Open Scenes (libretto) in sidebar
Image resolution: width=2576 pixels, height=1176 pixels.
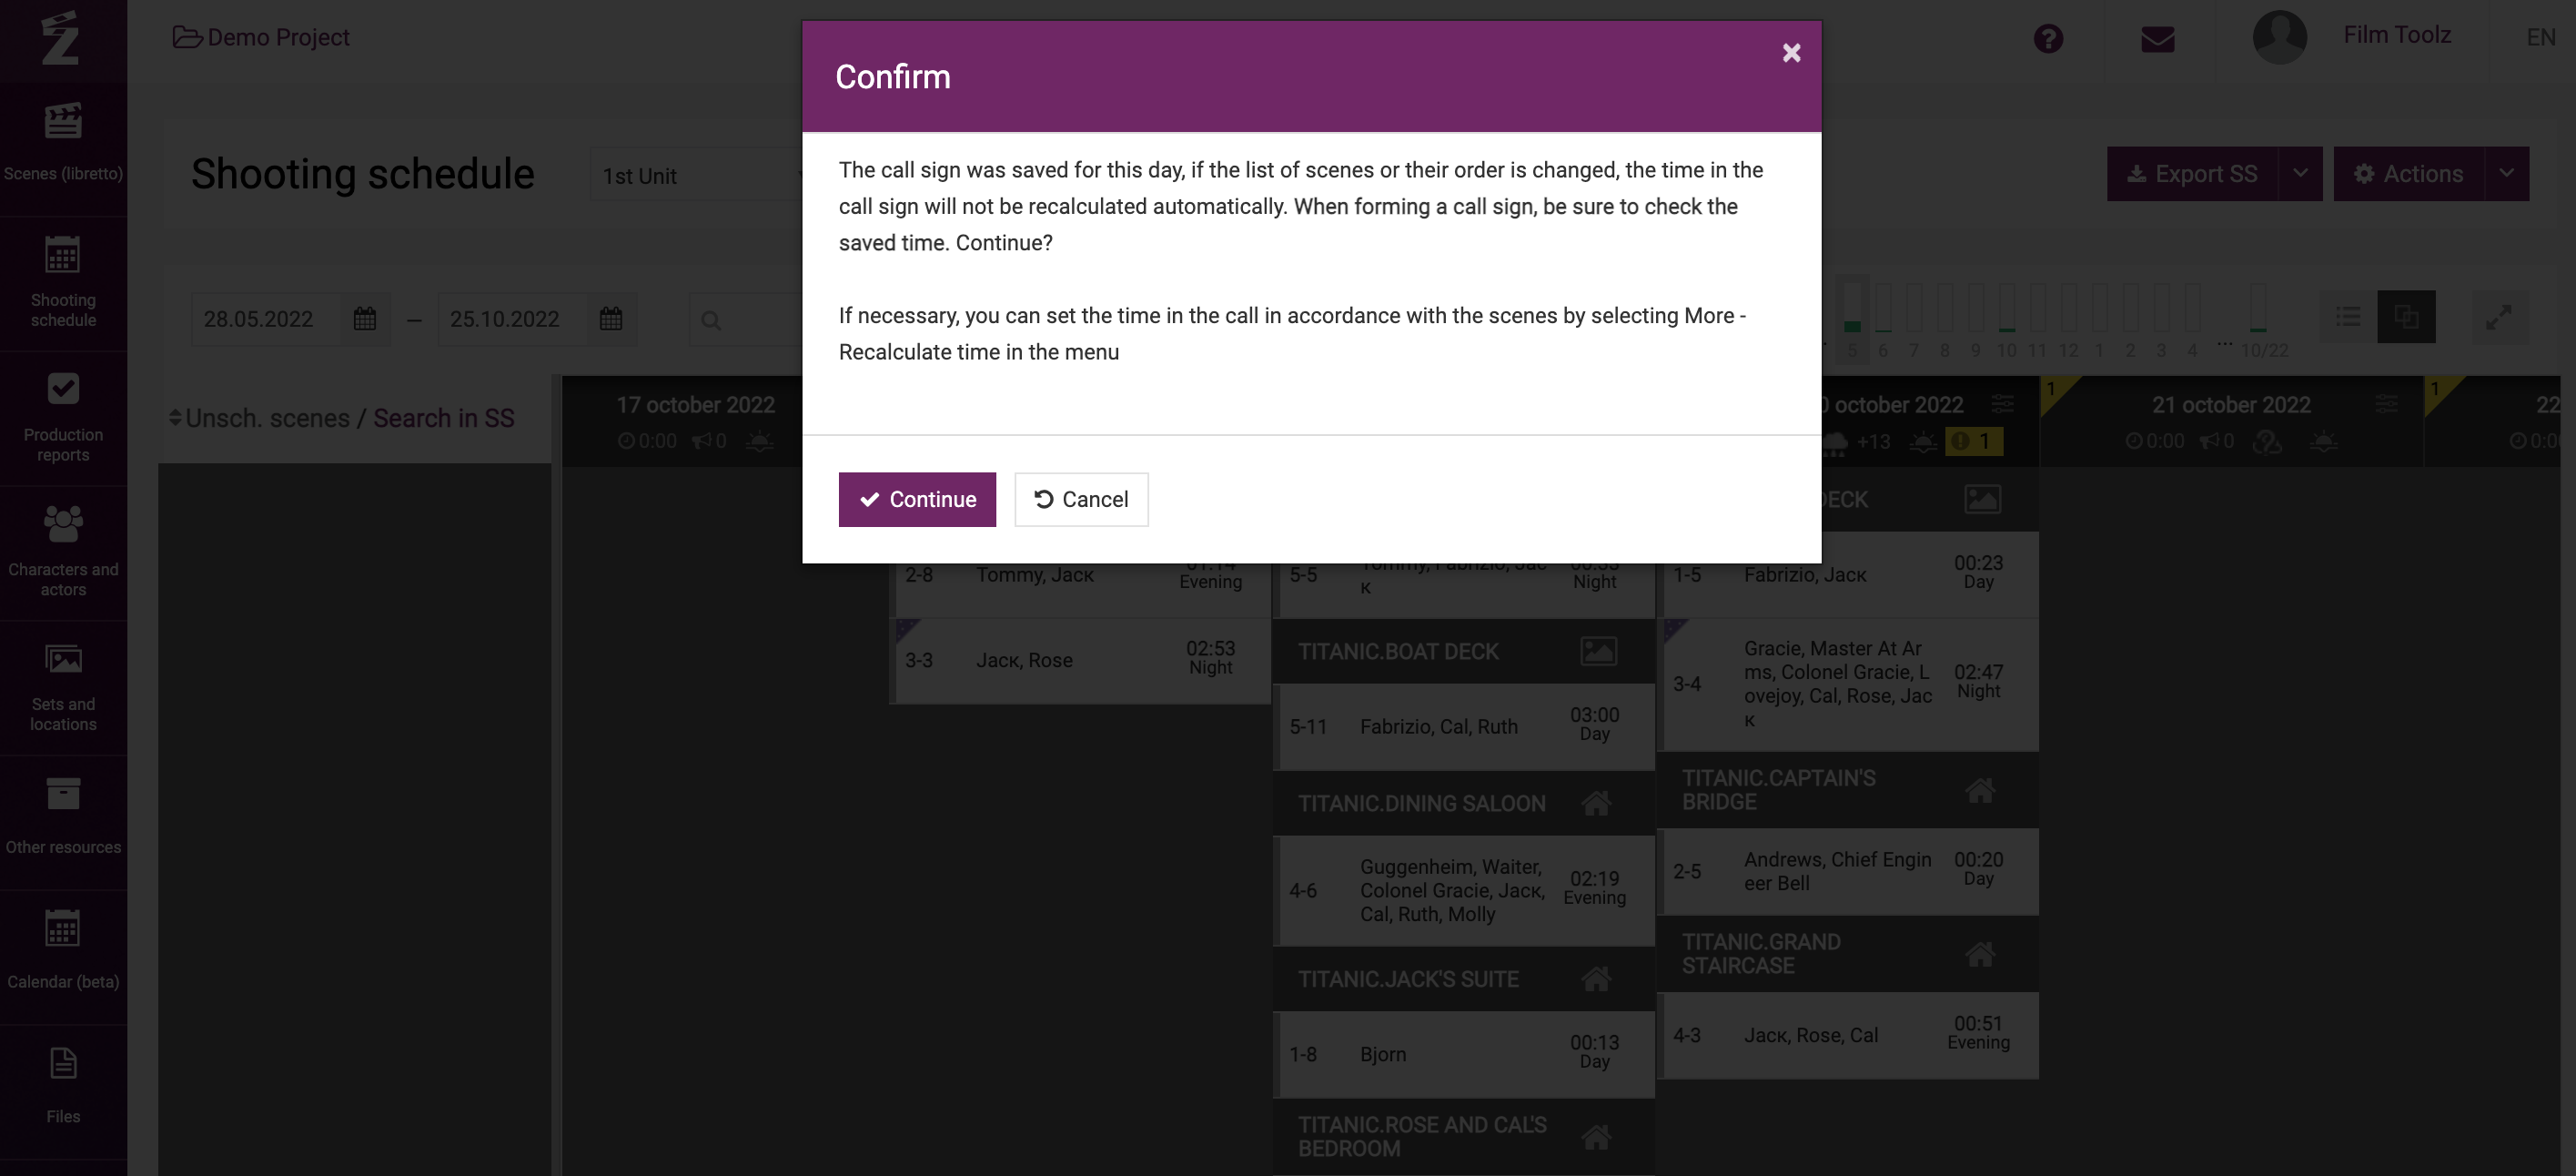pos(63,143)
